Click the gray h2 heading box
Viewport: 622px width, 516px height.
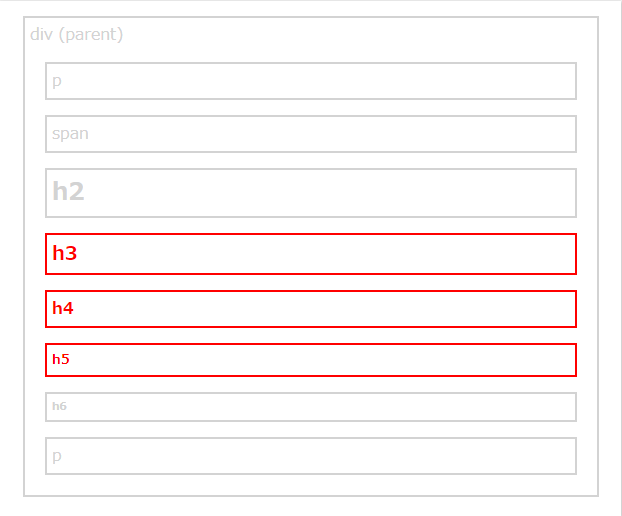point(310,193)
